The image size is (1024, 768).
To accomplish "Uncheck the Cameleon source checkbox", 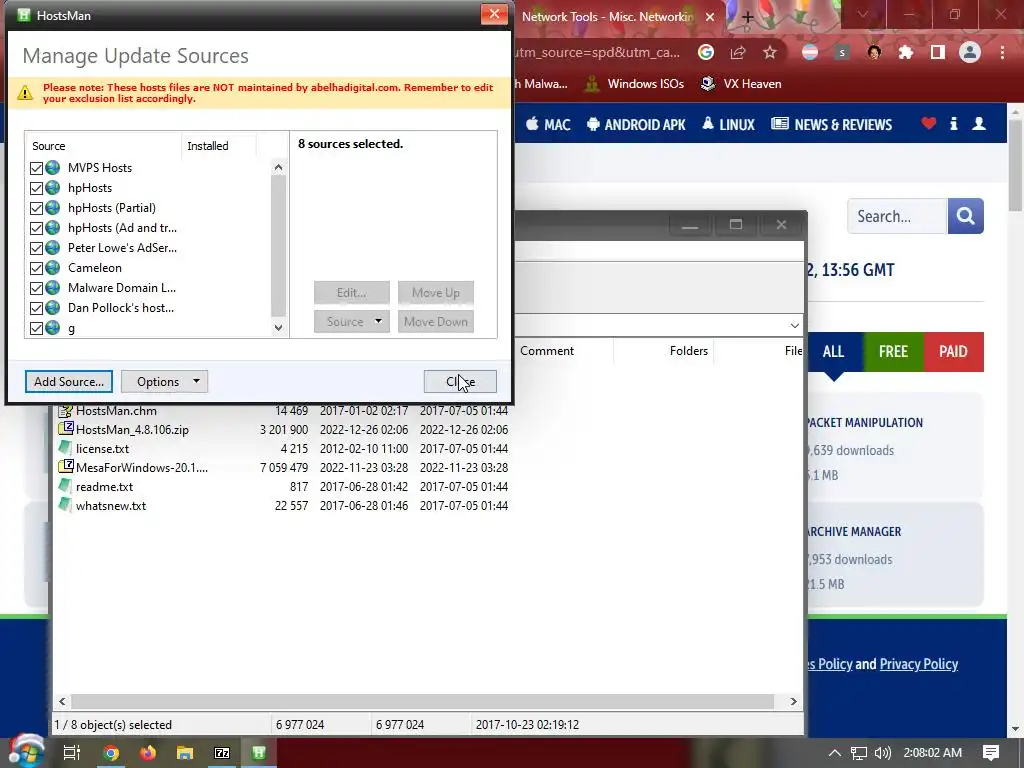I will point(37,268).
